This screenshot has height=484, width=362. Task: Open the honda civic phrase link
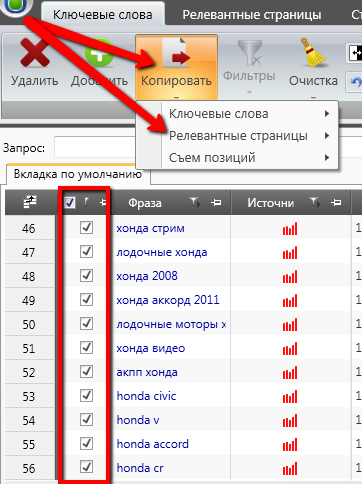click(146, 396)
